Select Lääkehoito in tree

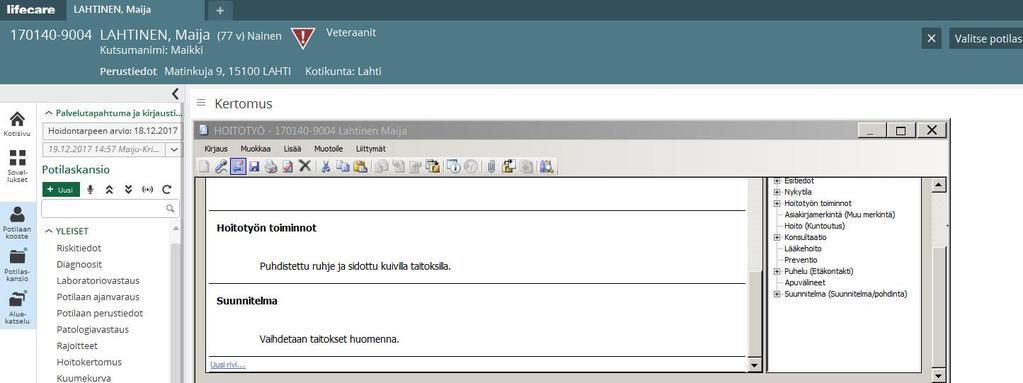802,249
